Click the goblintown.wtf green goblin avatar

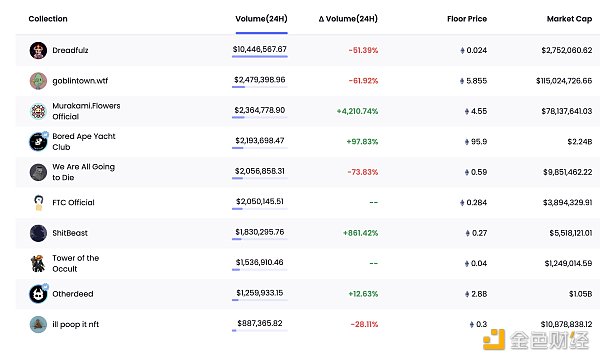pos(38,81)
